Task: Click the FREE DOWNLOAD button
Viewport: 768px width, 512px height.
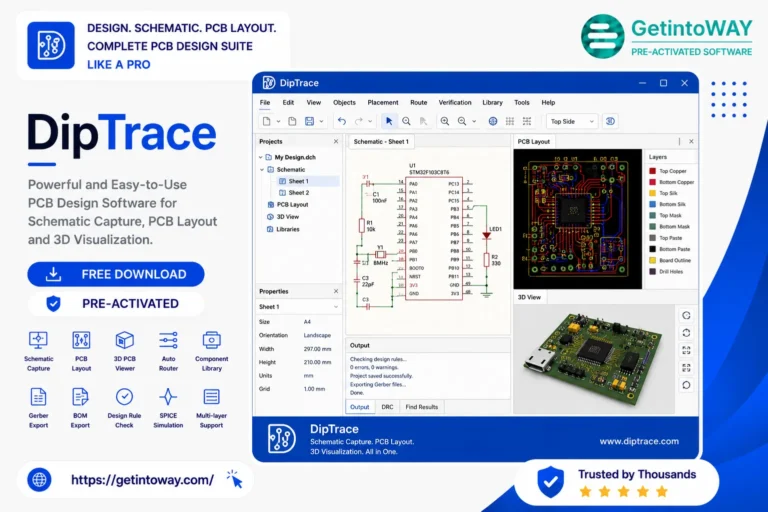Action: (x=116, y=274)
